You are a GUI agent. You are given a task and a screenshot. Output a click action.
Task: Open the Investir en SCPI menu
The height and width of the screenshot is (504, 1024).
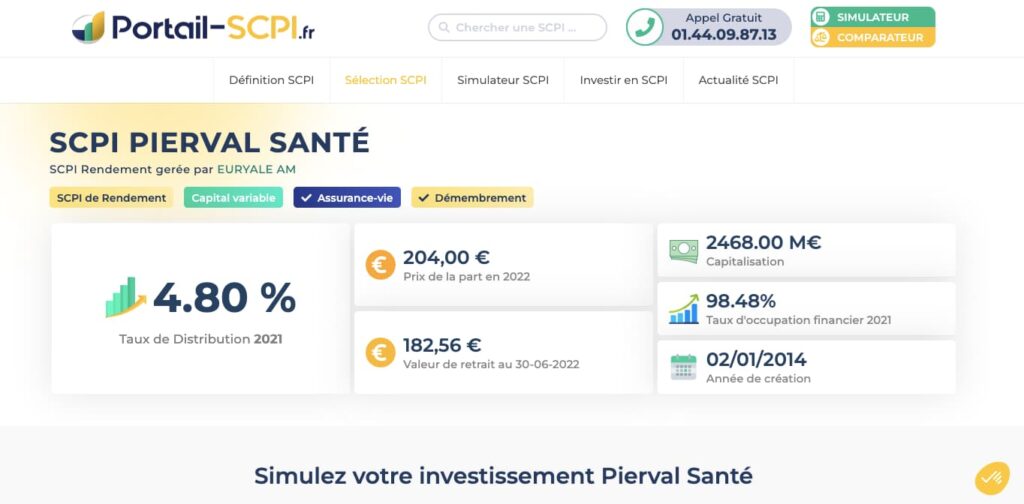(624, 80)
